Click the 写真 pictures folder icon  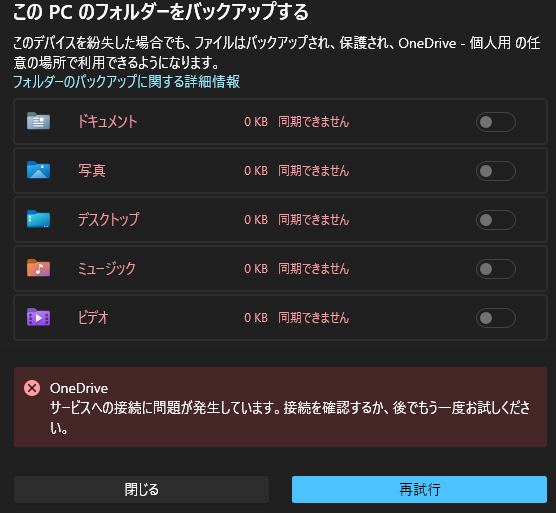tap(38, 170)
